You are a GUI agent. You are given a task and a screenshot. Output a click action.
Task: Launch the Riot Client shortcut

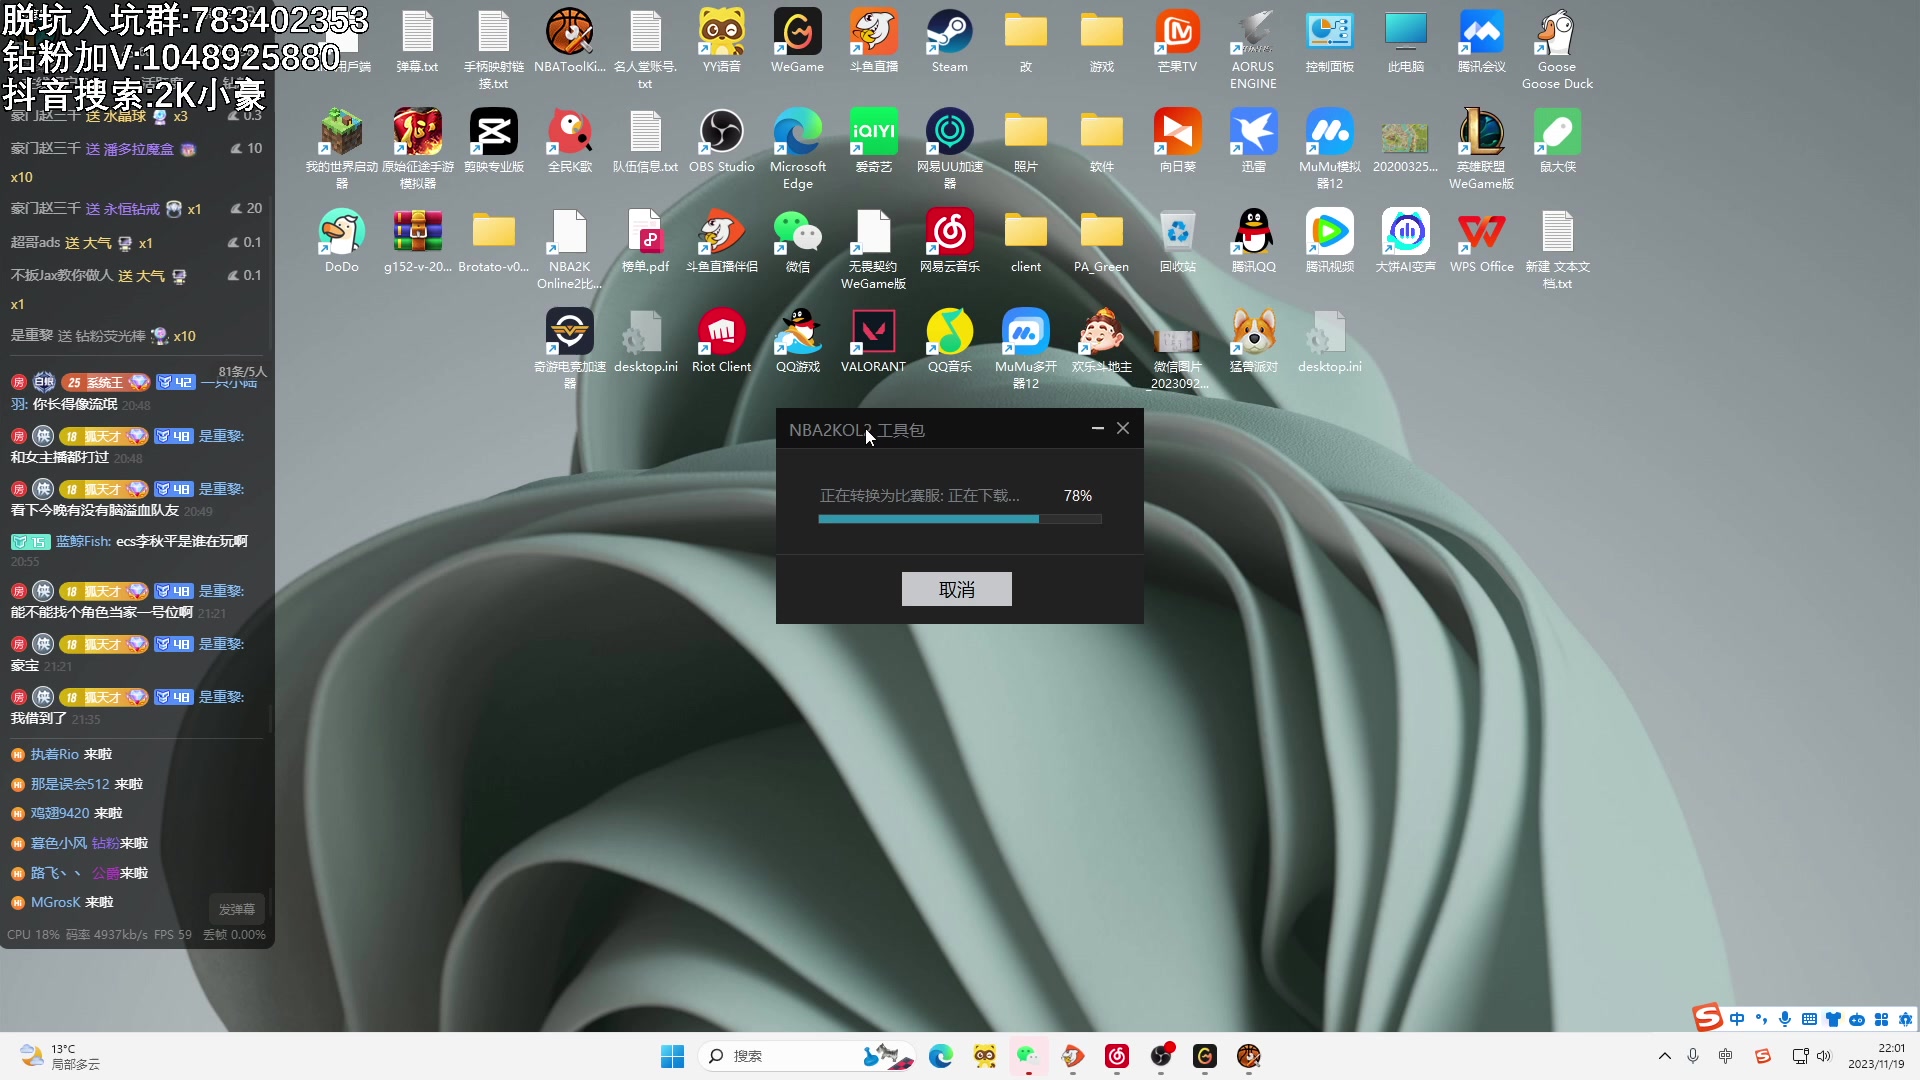[x=721, y=342]
